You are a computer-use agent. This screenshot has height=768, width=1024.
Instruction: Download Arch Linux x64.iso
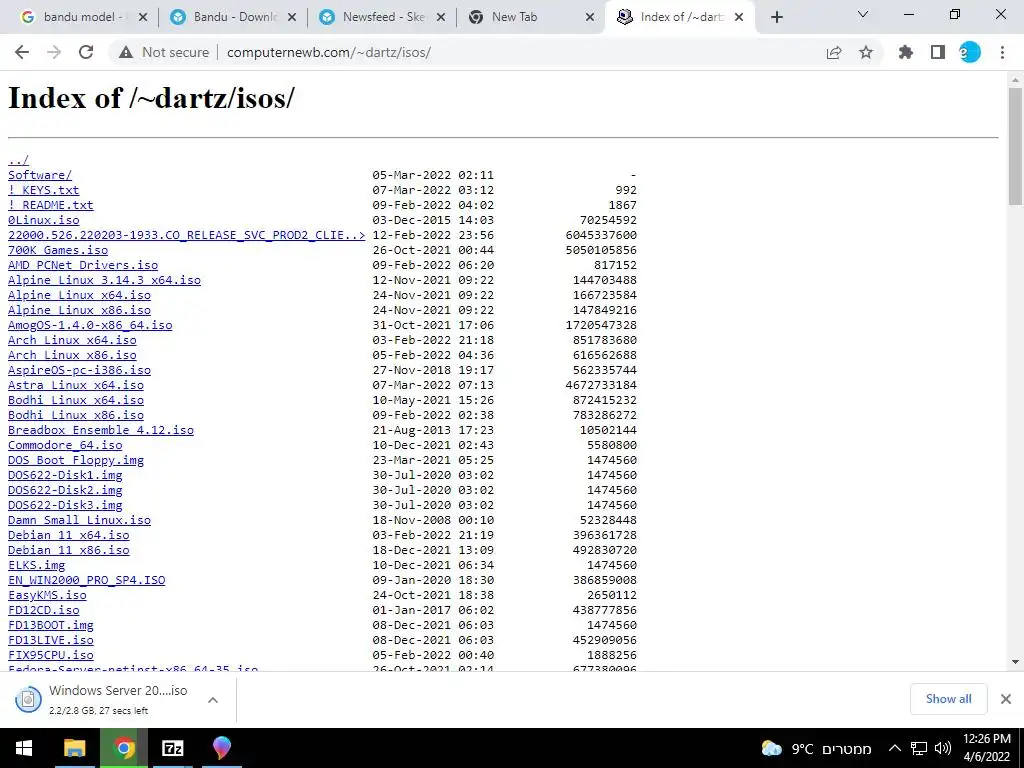click(x=72, y=340)
